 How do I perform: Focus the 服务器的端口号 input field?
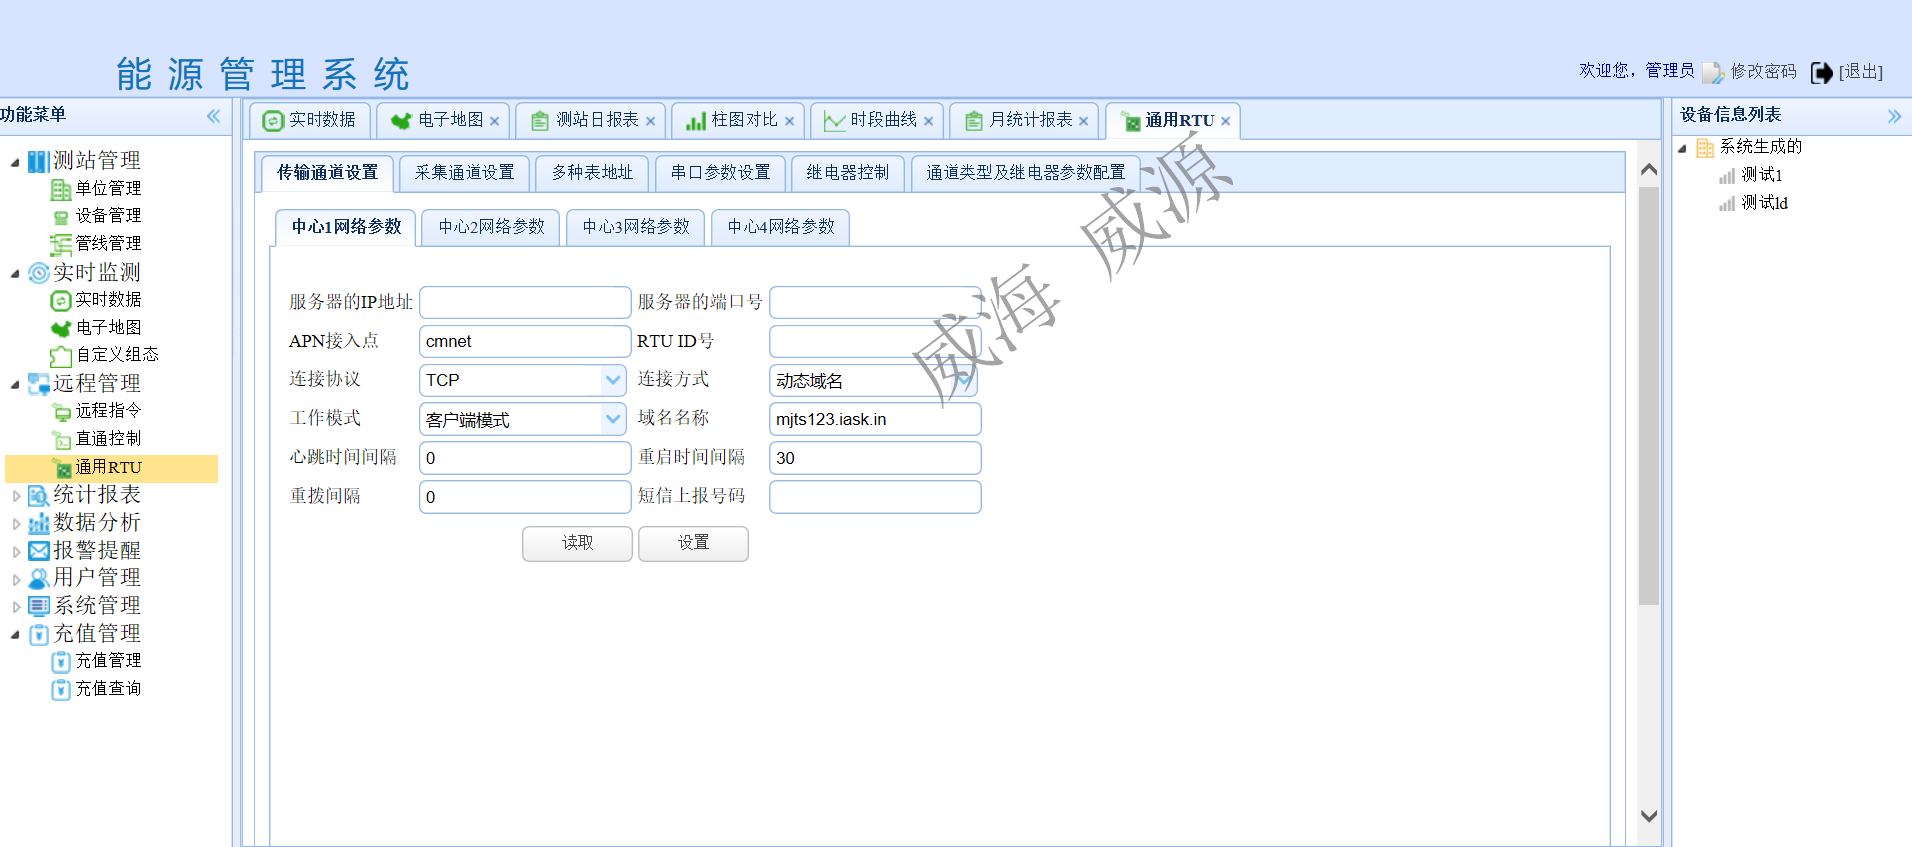pos(875,302)
